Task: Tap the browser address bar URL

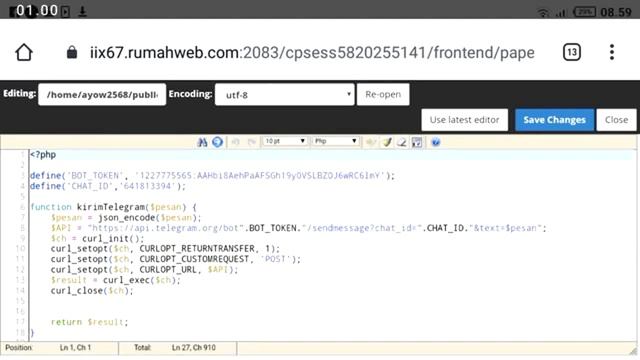Action: click(312, 53)
